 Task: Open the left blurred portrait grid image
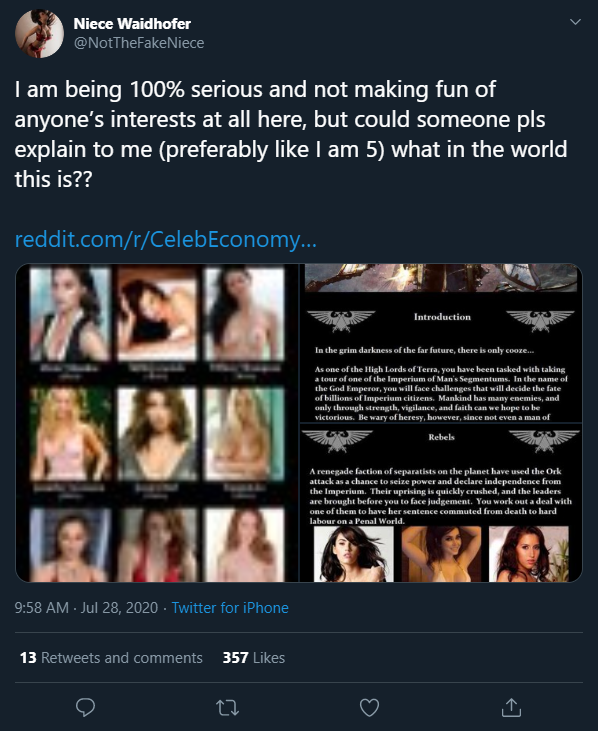pos(157,423)
